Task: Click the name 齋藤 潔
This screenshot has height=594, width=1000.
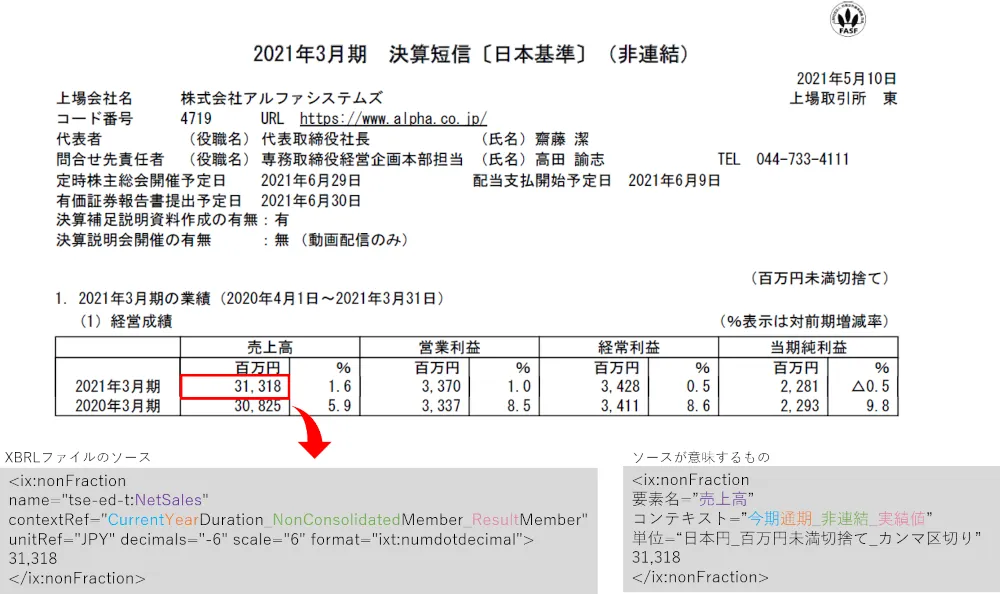Action: click(x=562, y=139)
